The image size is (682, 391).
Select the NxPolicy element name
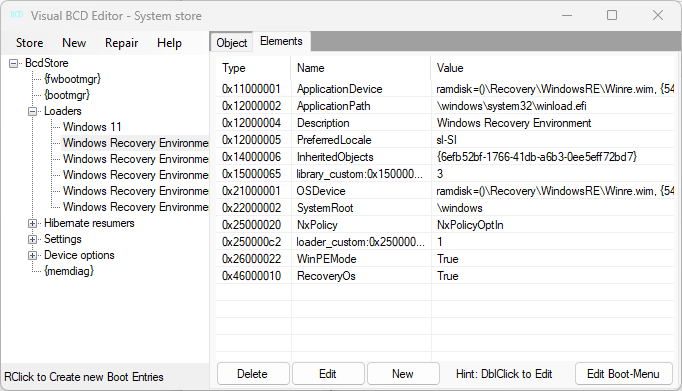pos(317,225)
